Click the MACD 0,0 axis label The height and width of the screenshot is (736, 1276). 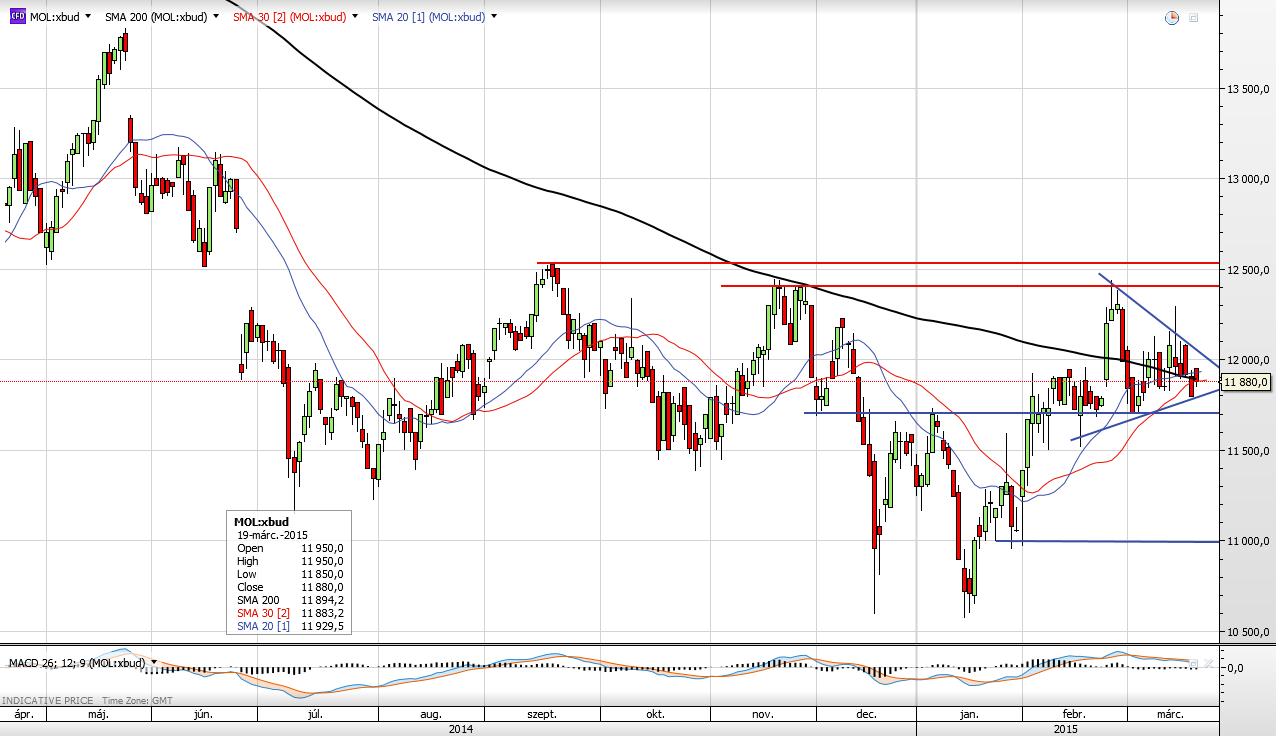point(1234,667)
